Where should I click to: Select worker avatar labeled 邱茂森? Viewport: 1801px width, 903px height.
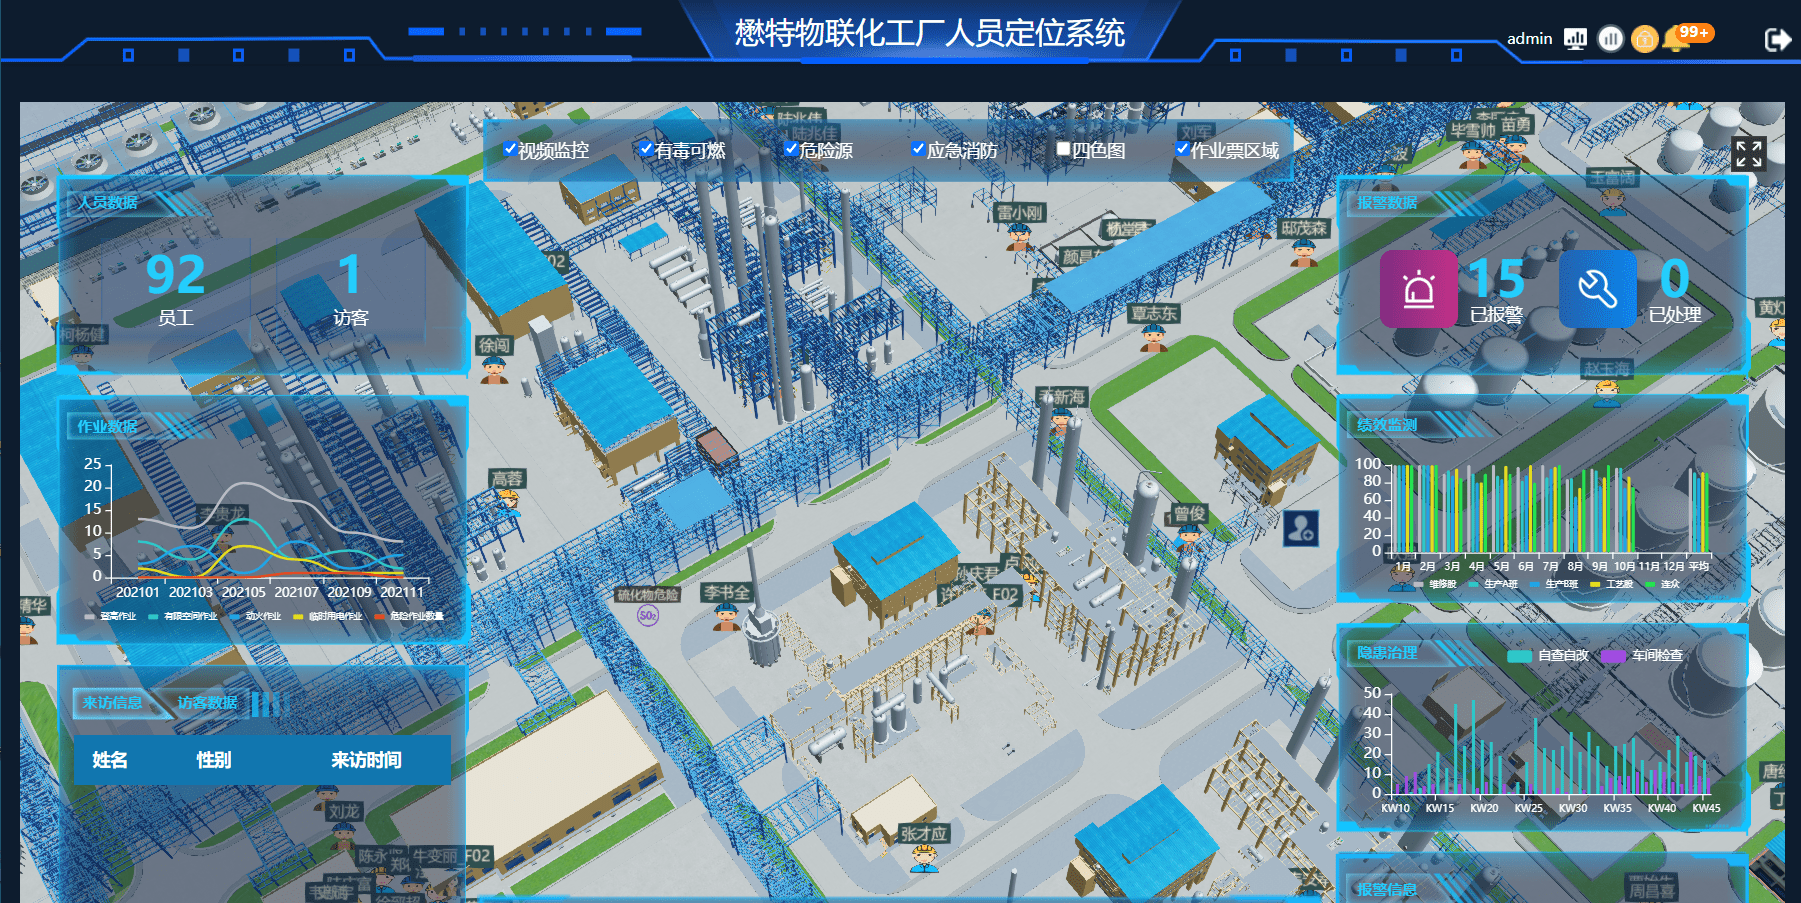1304,252
